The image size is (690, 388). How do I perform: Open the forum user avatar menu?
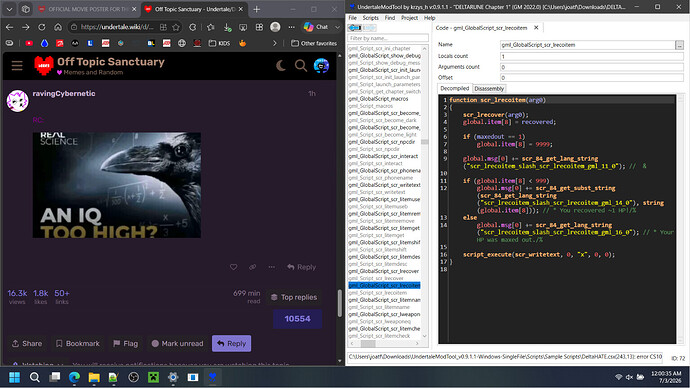(x=321, y=66)
